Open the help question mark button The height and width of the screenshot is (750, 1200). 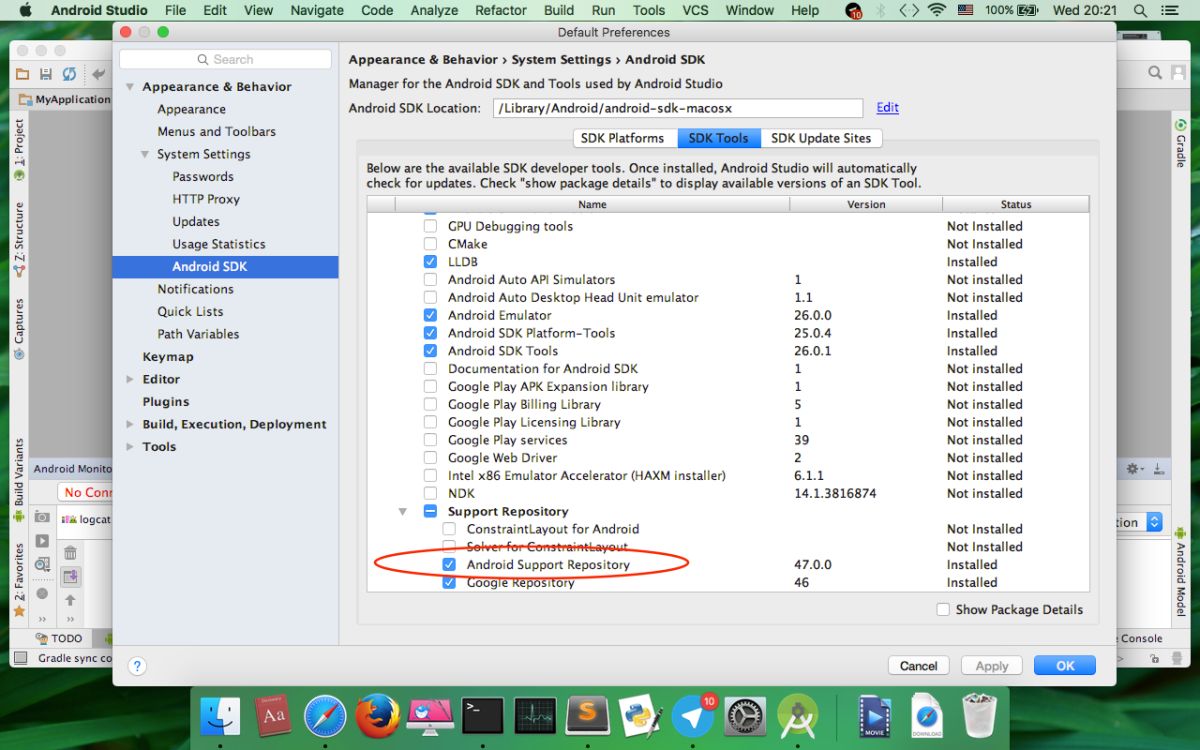click(x=138, y=665)
